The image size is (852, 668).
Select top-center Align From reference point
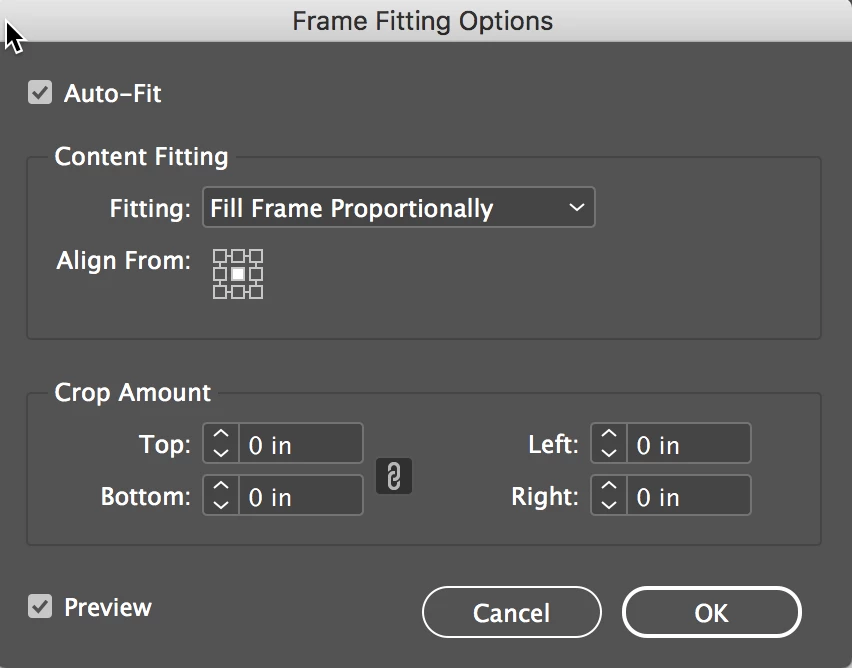tap(238, 256)
